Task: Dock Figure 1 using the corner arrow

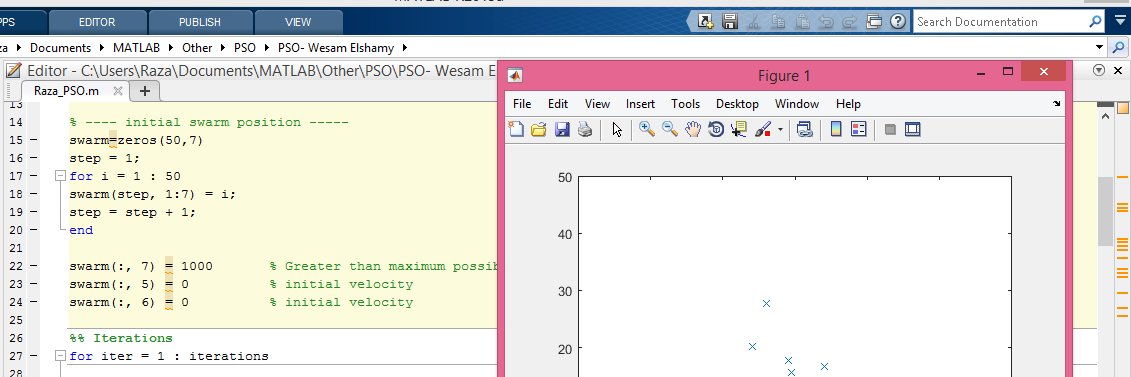Action: pos(1057,104)
